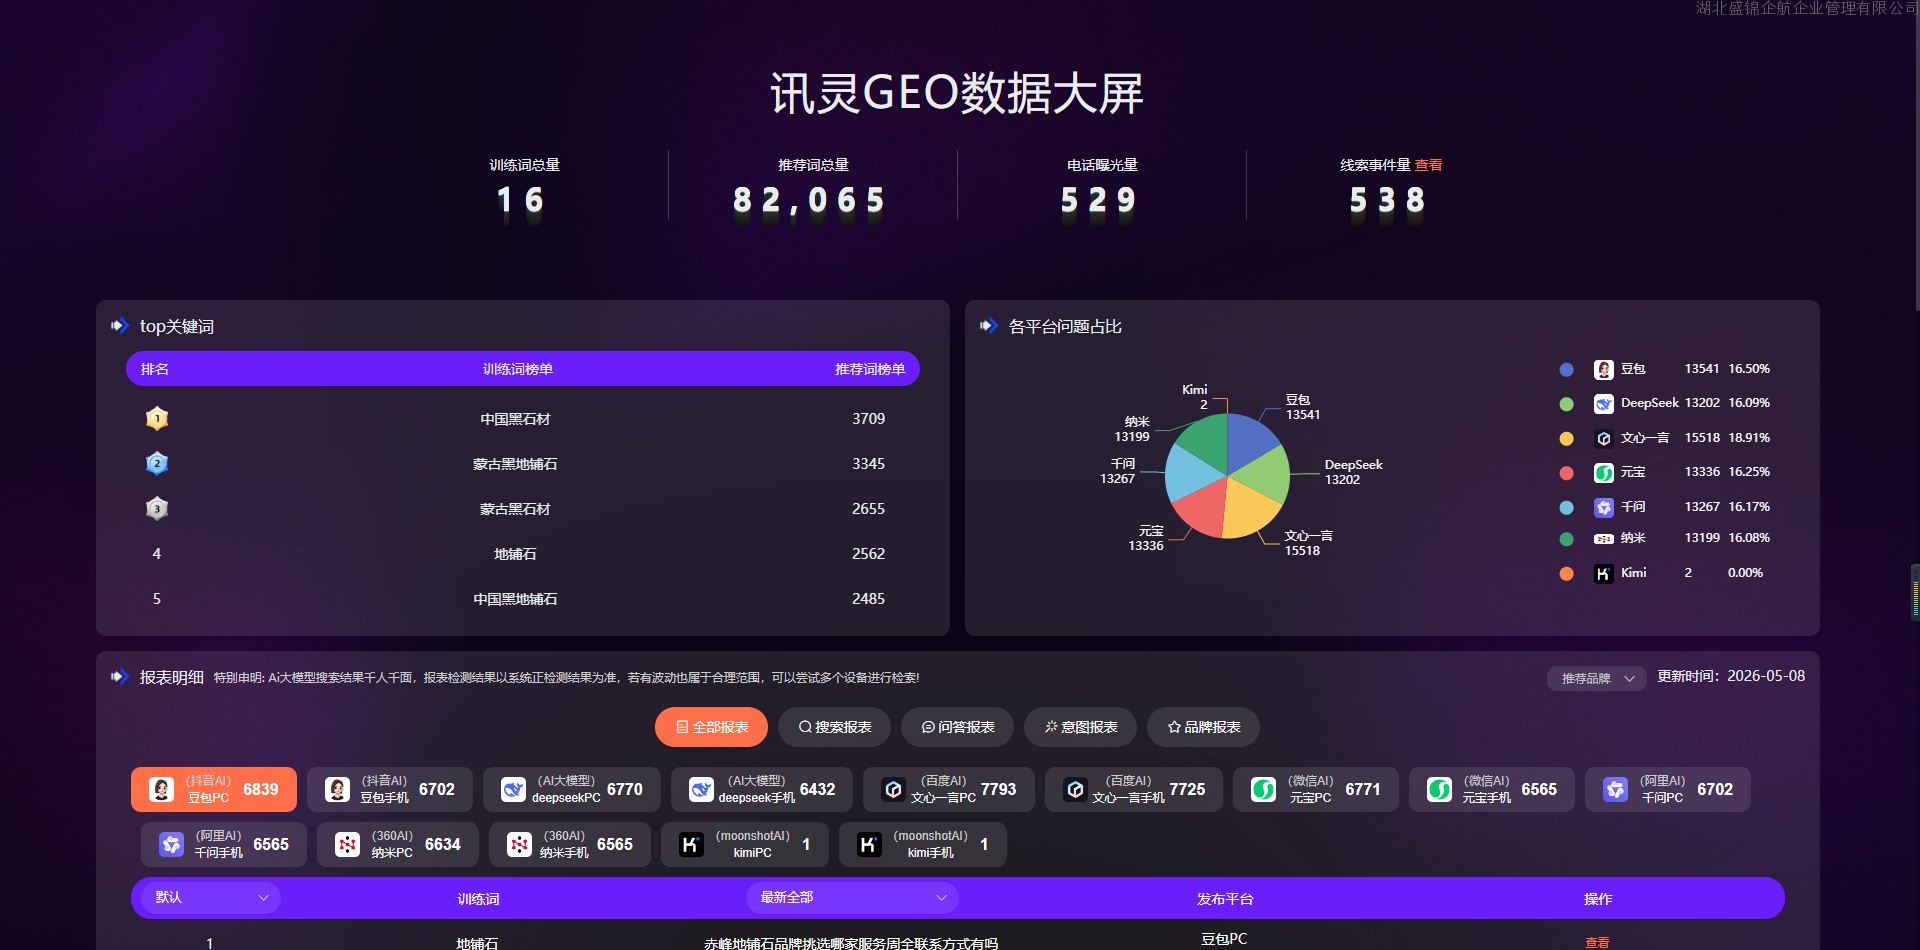Click 查看 link in 地铺石 row
The width and height of the screenshot is (1920, 950).
point(1597,943)
